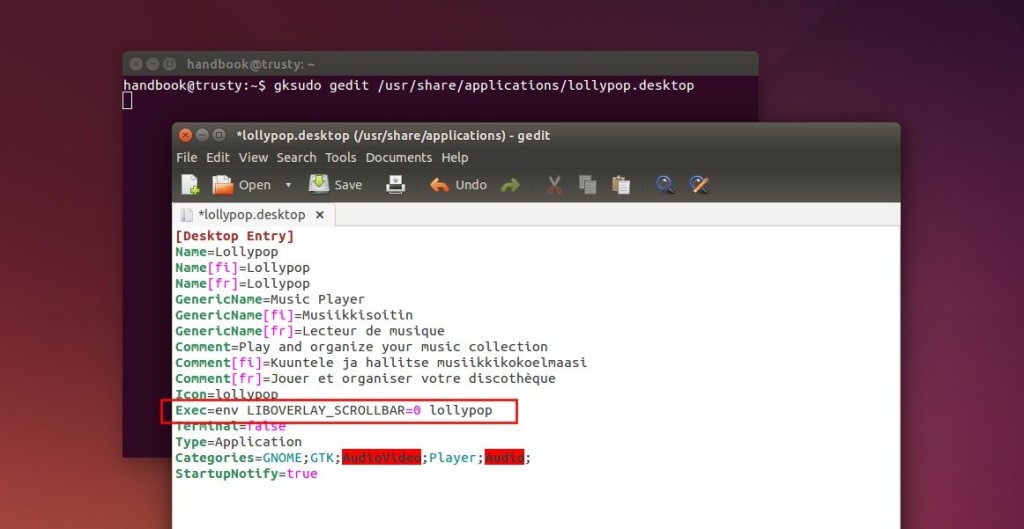Click the Name=Lollypop line

227,251
